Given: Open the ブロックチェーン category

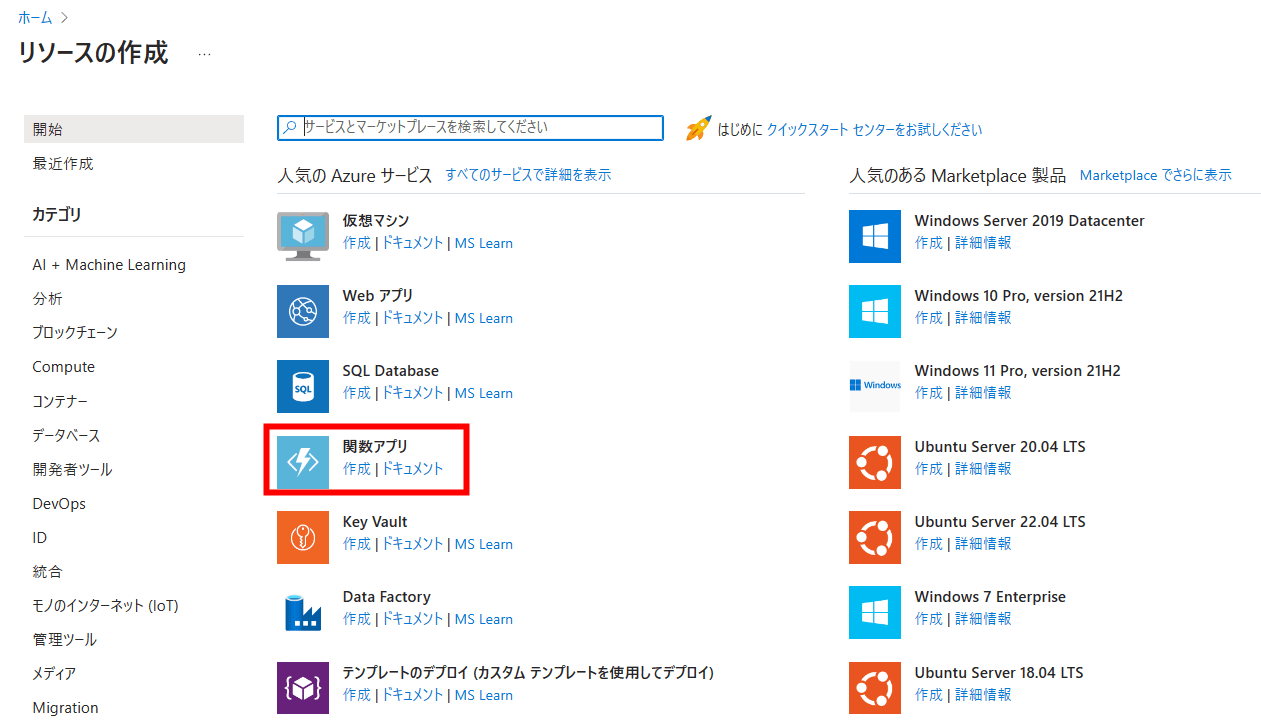Looking at the screenshot, I should click(x=75, y=332).
